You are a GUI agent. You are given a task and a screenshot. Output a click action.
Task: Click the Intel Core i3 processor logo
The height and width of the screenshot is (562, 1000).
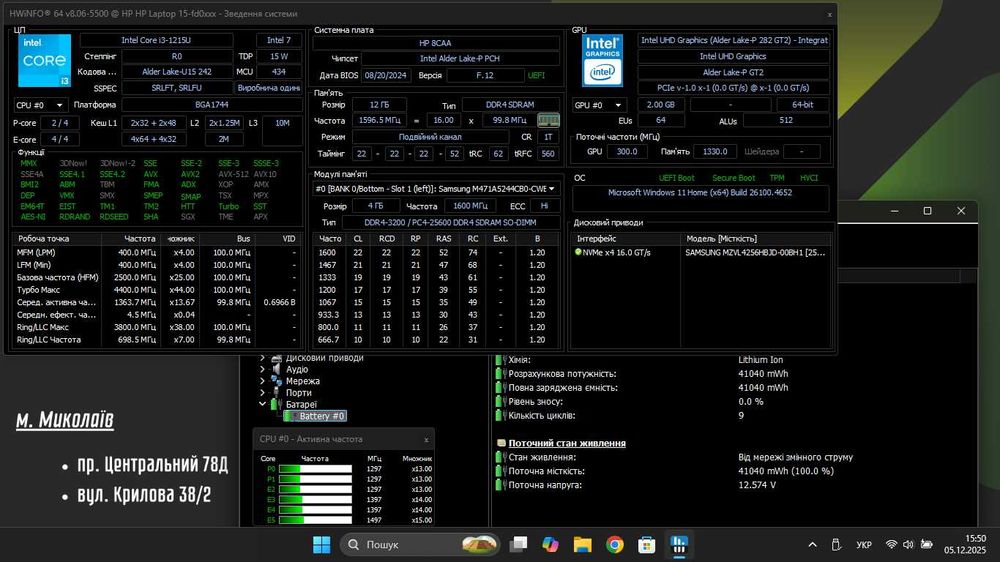coord(44,61)
